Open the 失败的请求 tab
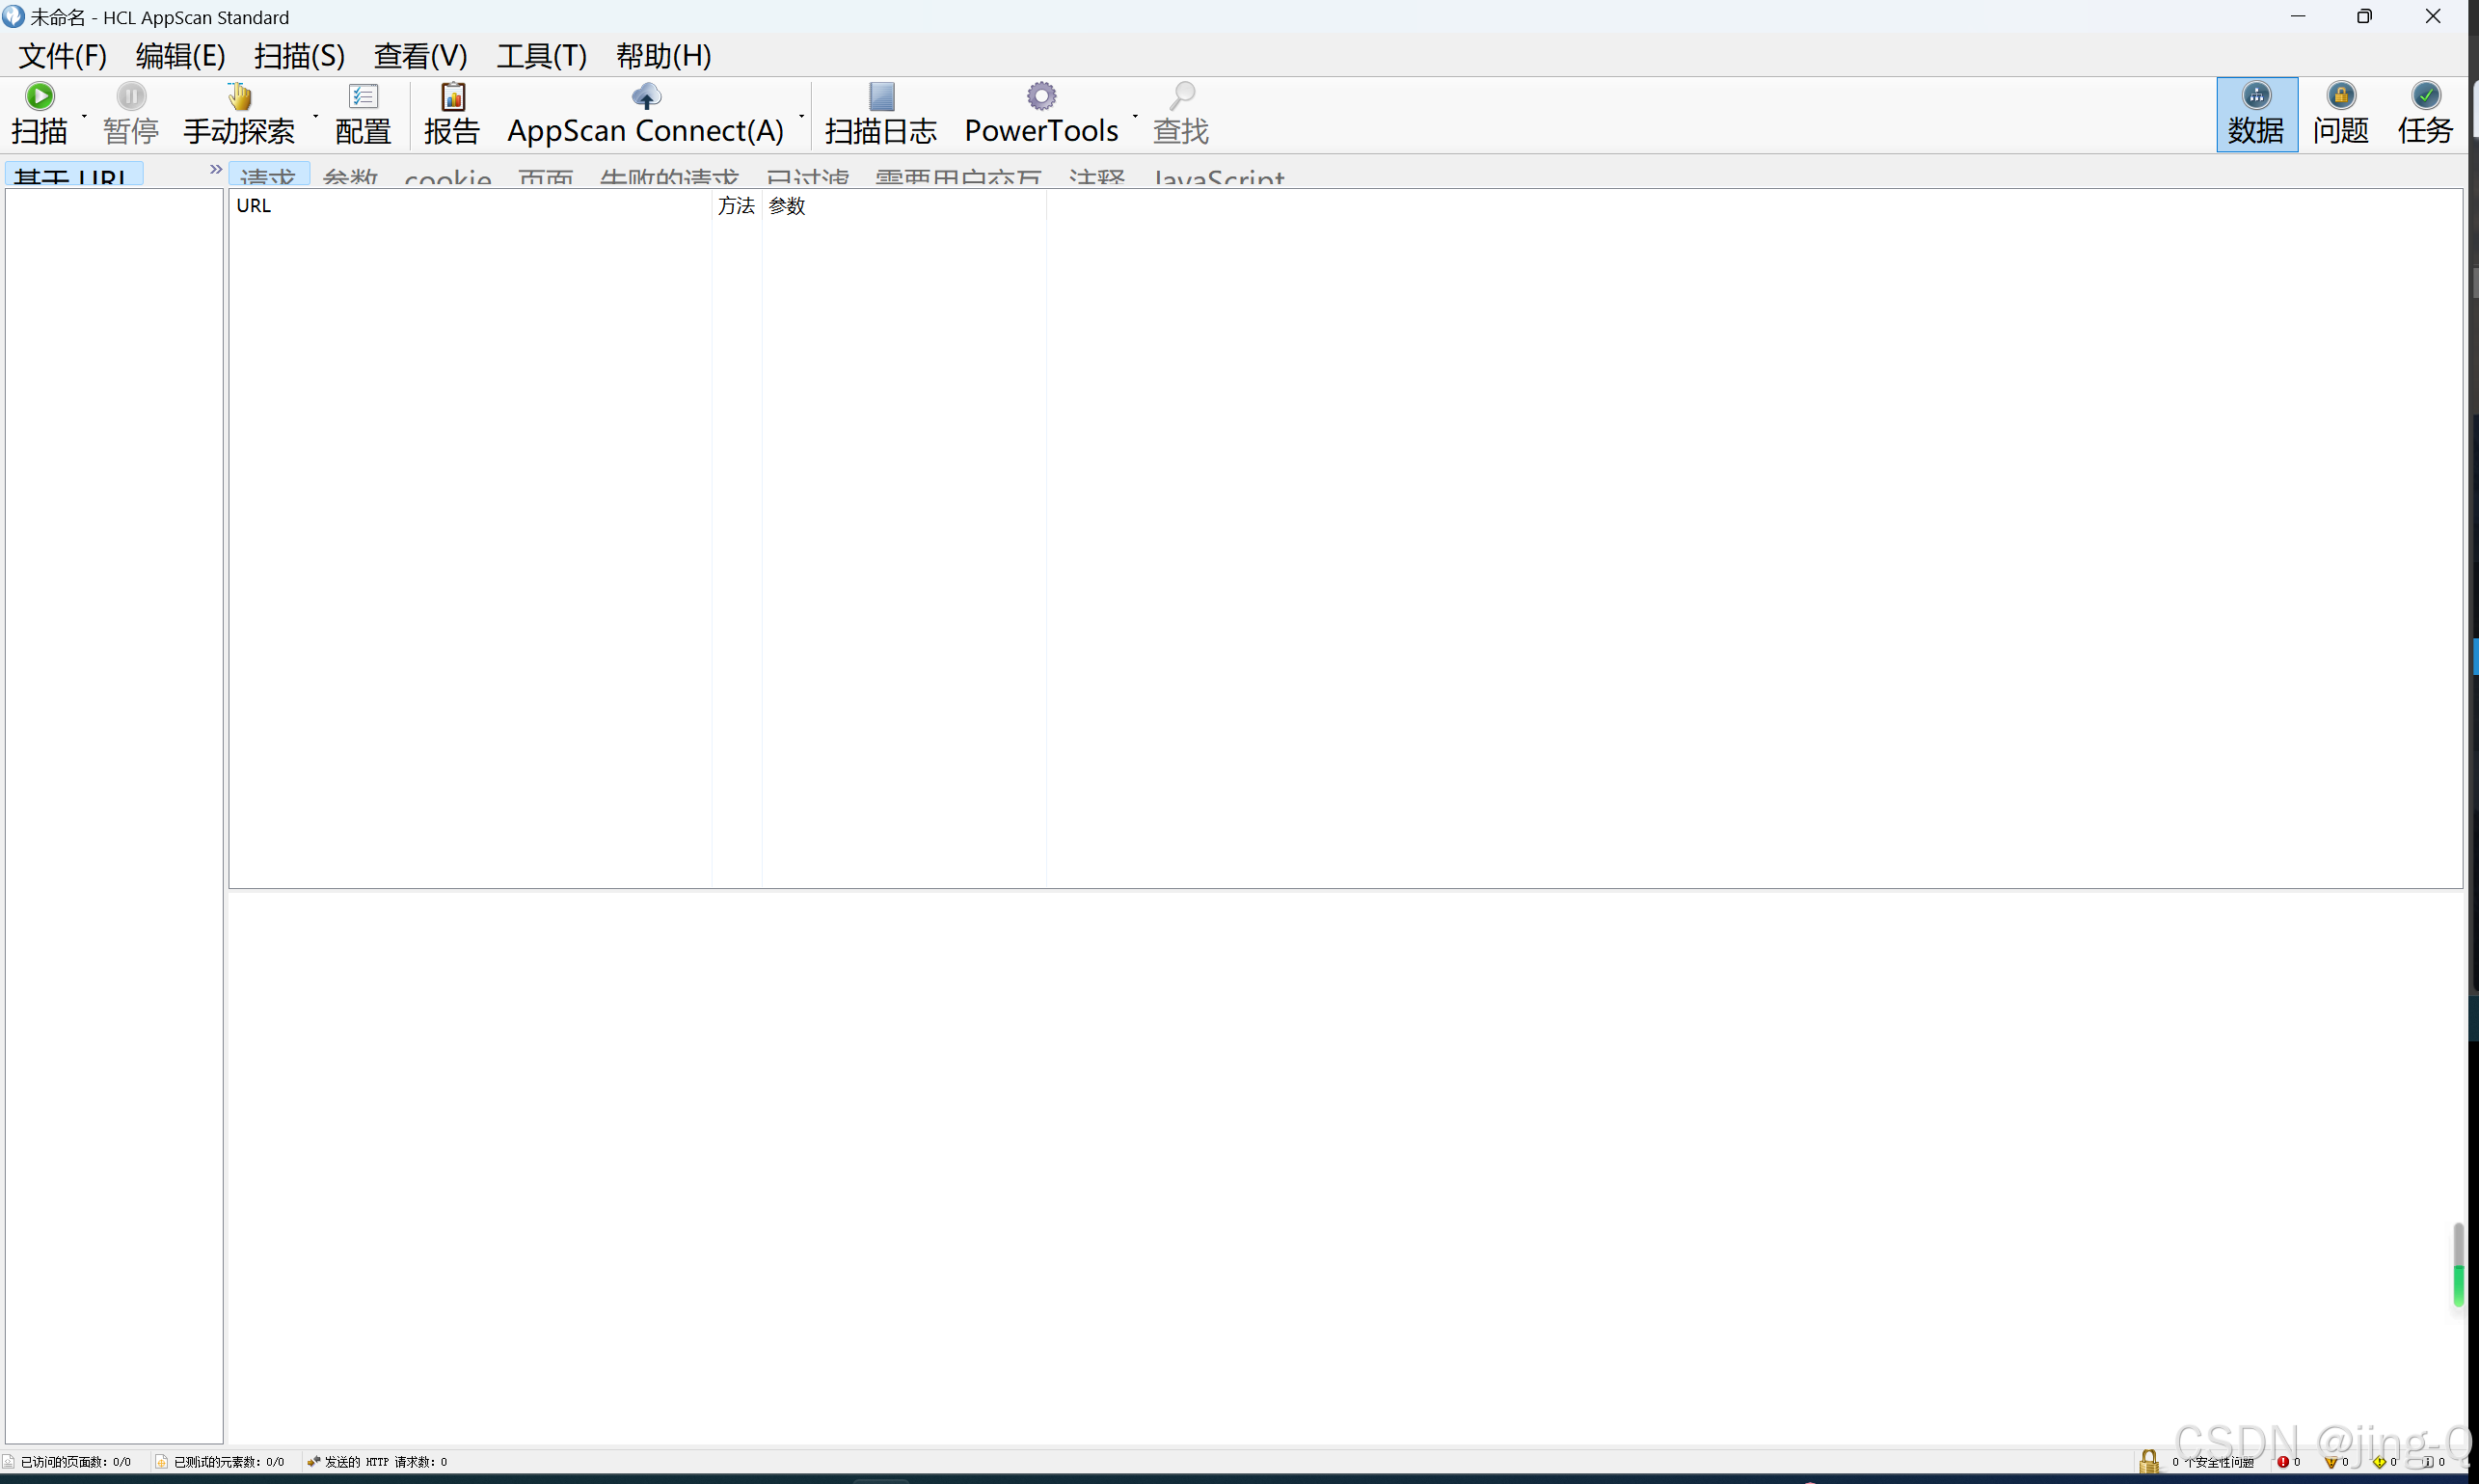Screen dimensions: 2479x1484 (x=668, y=178)
